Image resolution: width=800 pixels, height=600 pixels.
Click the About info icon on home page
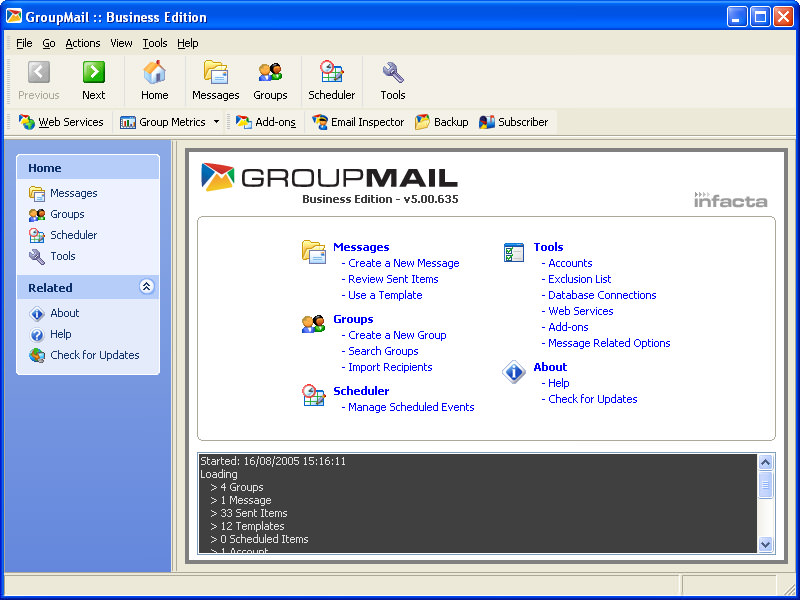click(x=514, y=372)
